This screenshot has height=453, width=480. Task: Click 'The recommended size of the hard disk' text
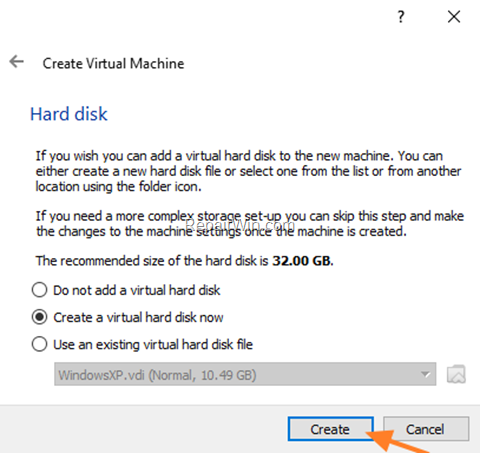tap(152, 261)
